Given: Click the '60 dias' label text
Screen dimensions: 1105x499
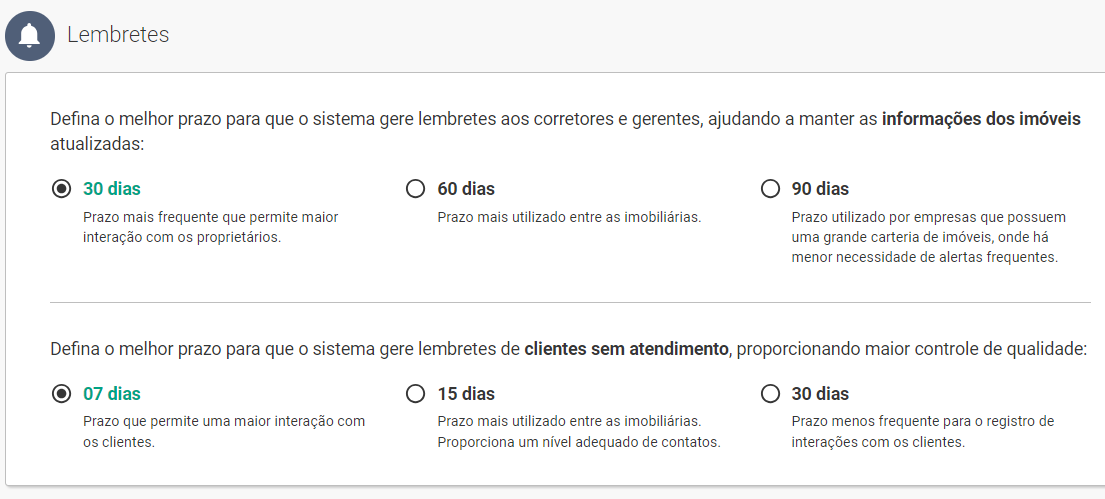Looking at the screenshot, I should (x=466, y=189).
